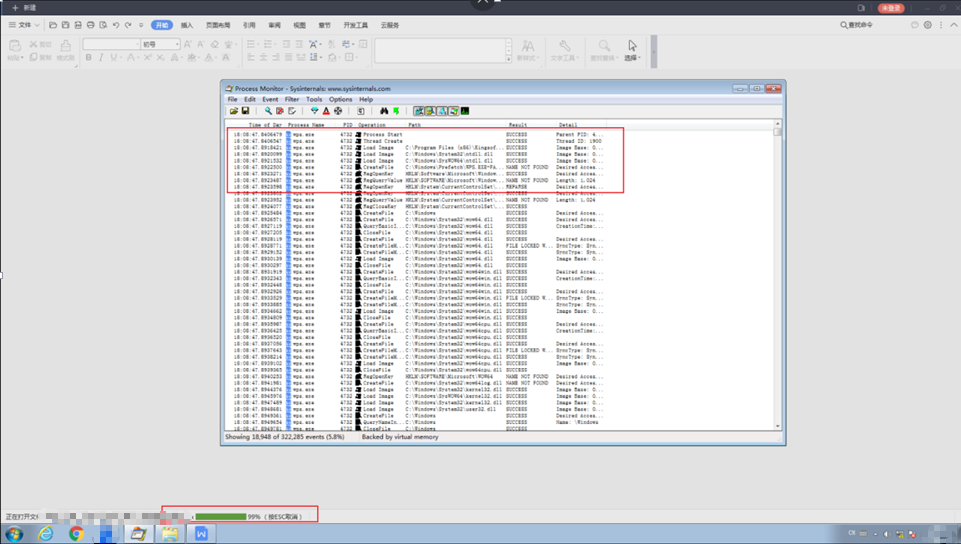Screen dimensions: 961x544
Task: Click Jump To Object green arrow icon
Action: [396, 111]
